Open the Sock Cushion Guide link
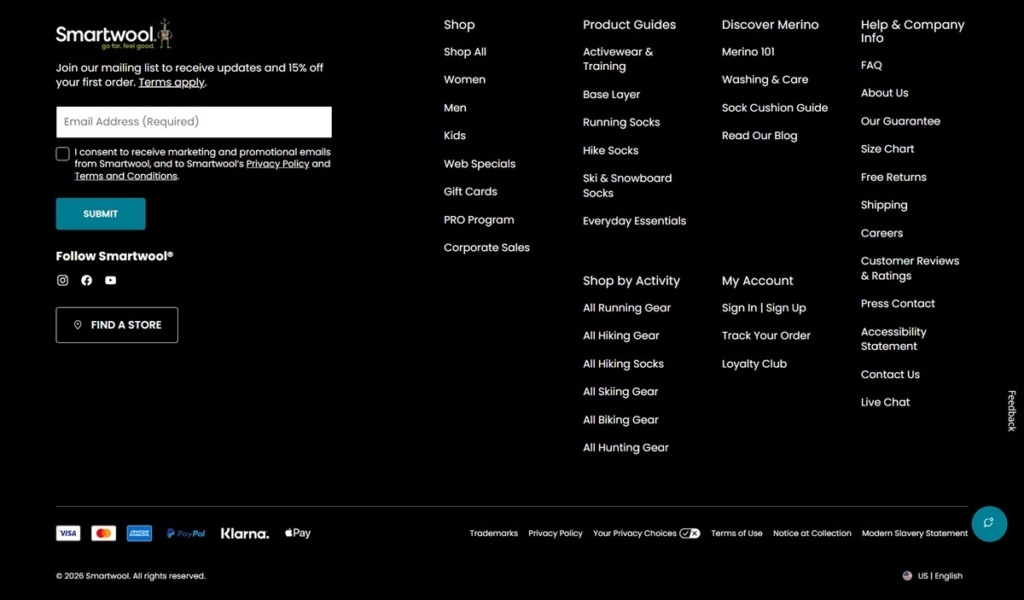 point(775,108)
